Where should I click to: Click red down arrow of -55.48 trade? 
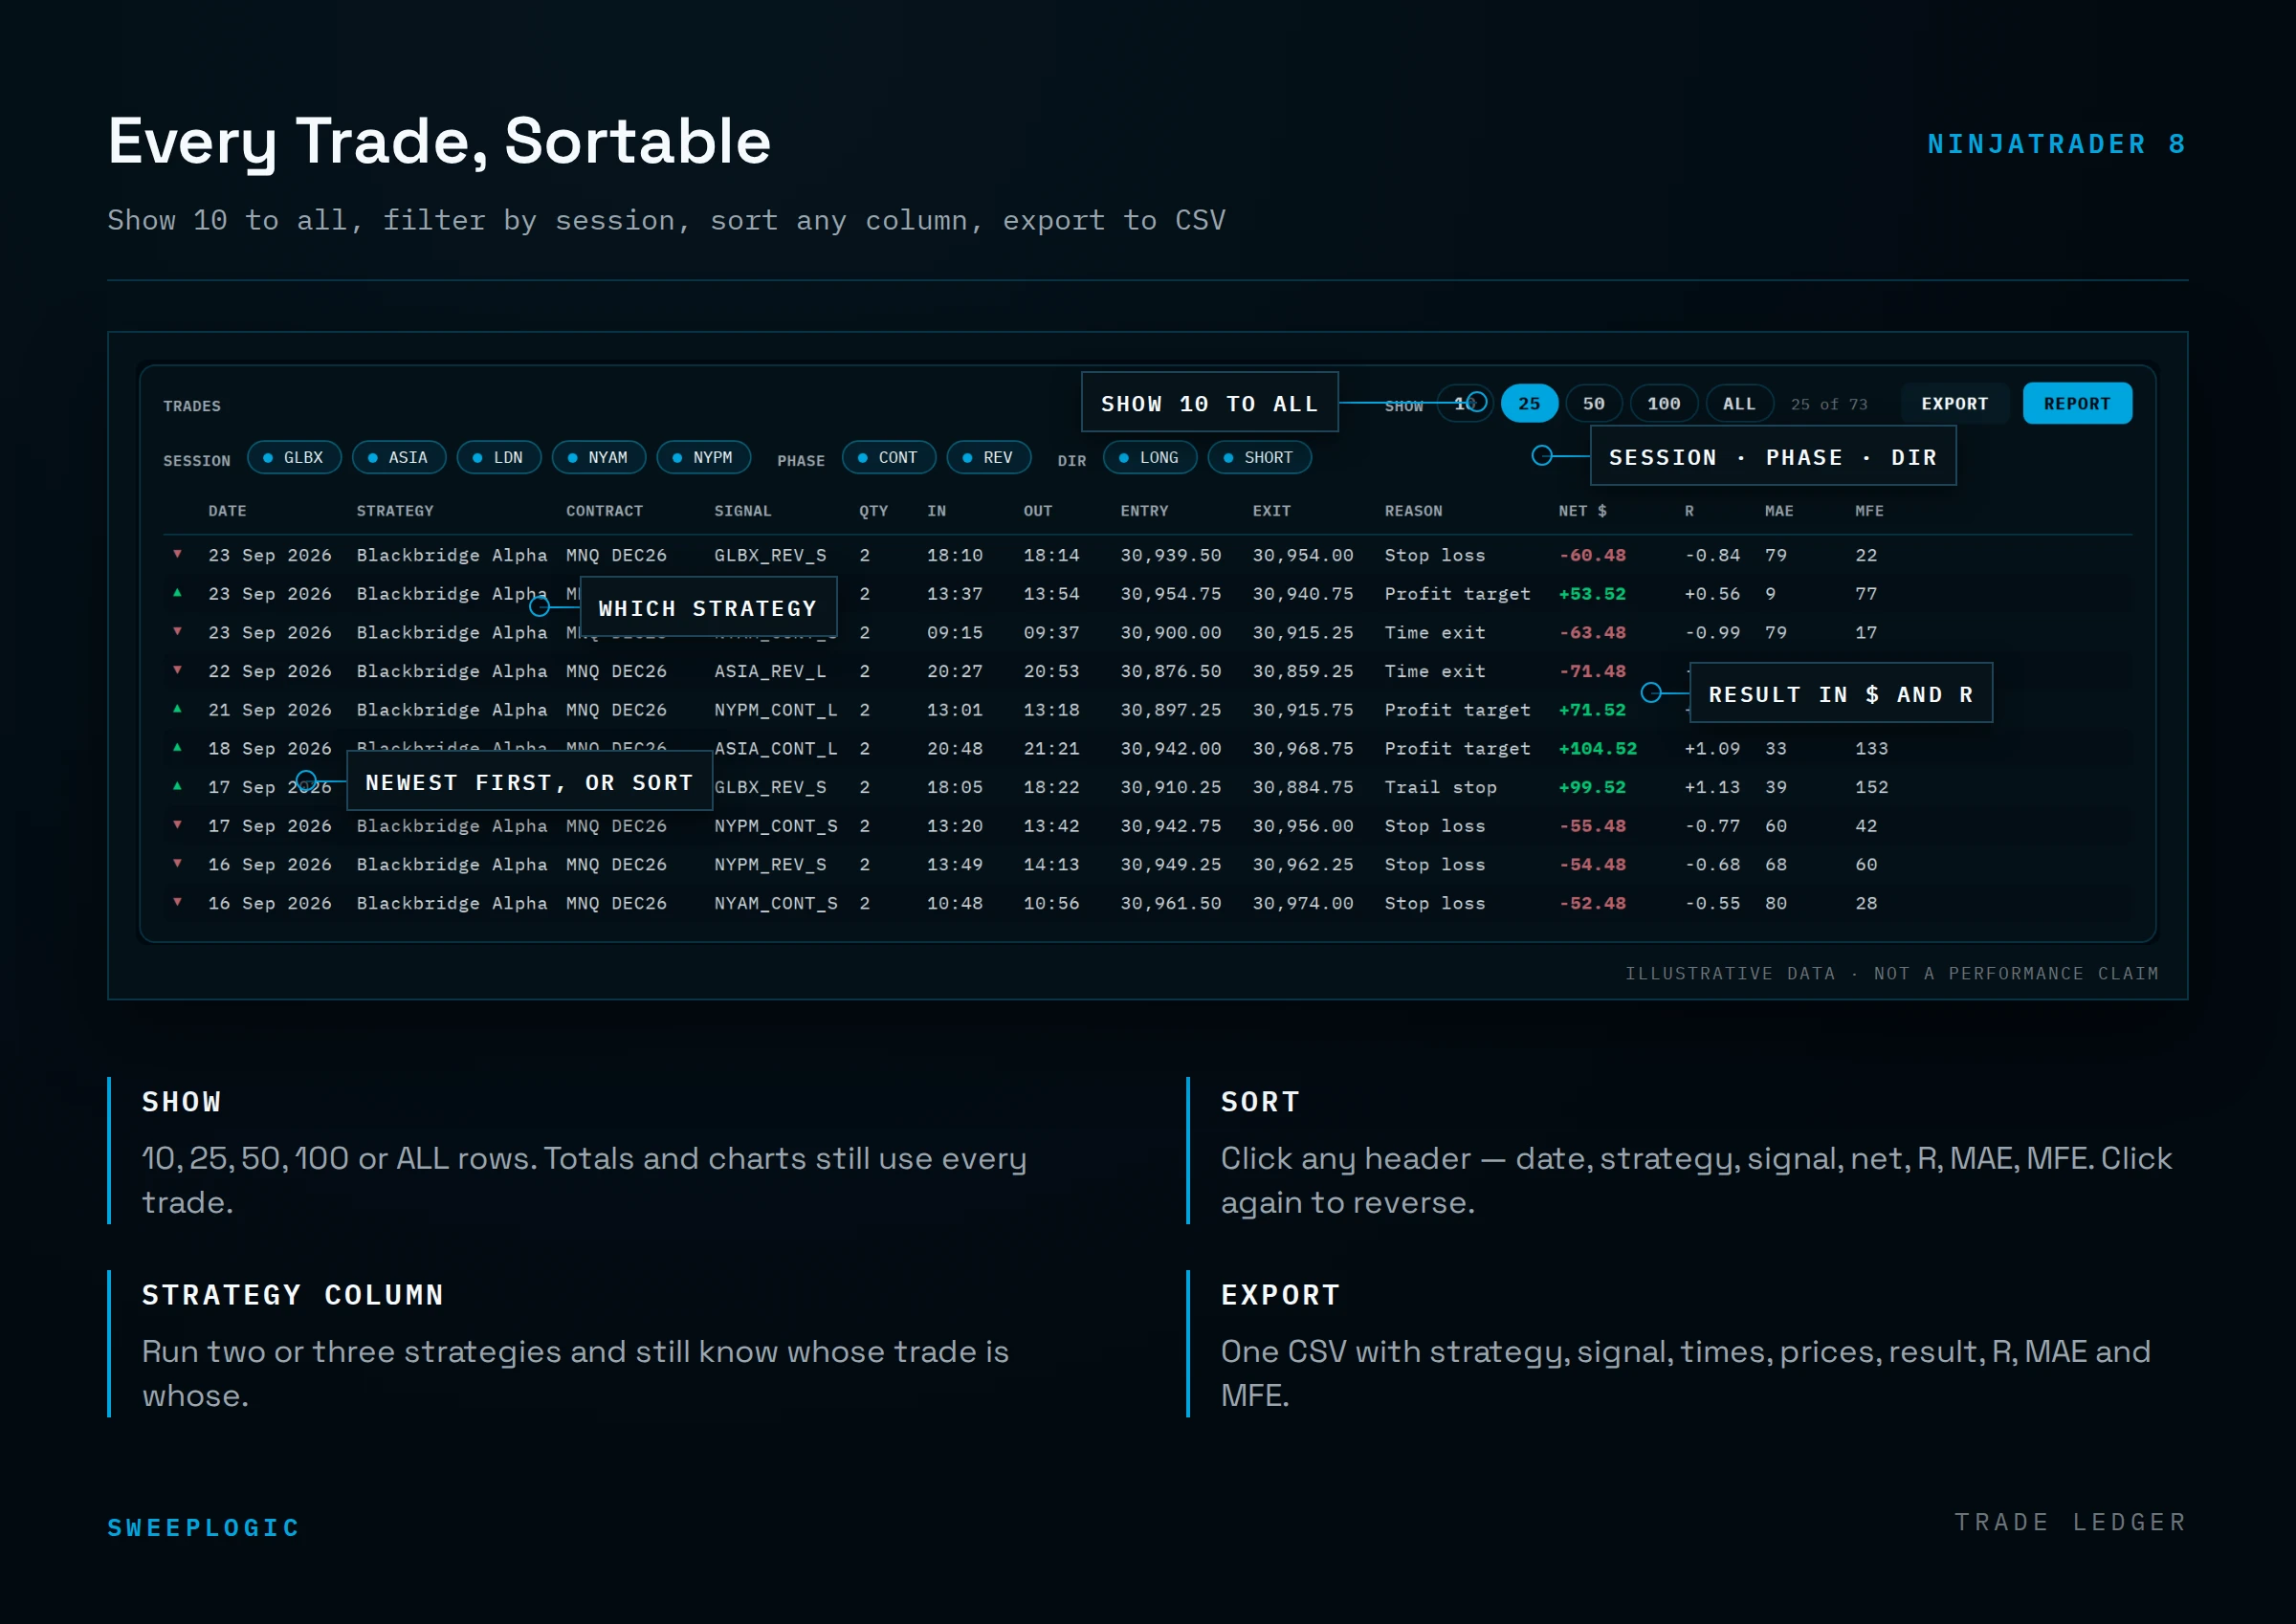pos(177,825)
